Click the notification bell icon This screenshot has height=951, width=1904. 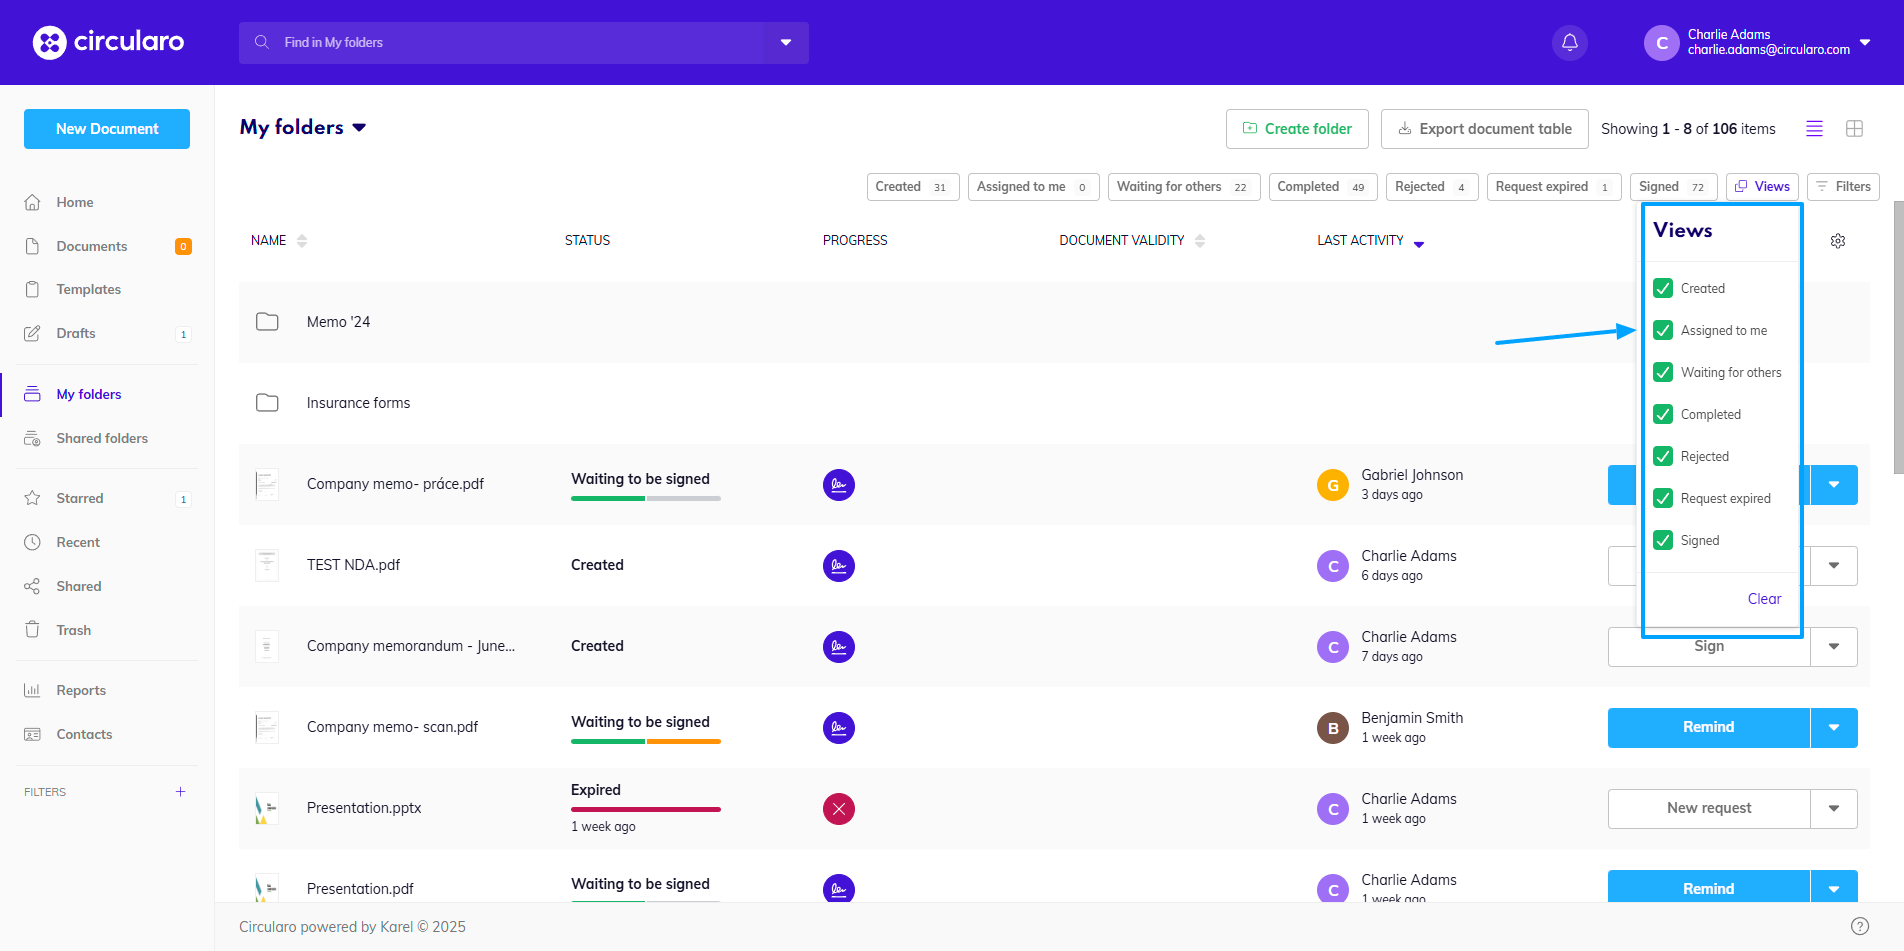[x=1569, y=42]
